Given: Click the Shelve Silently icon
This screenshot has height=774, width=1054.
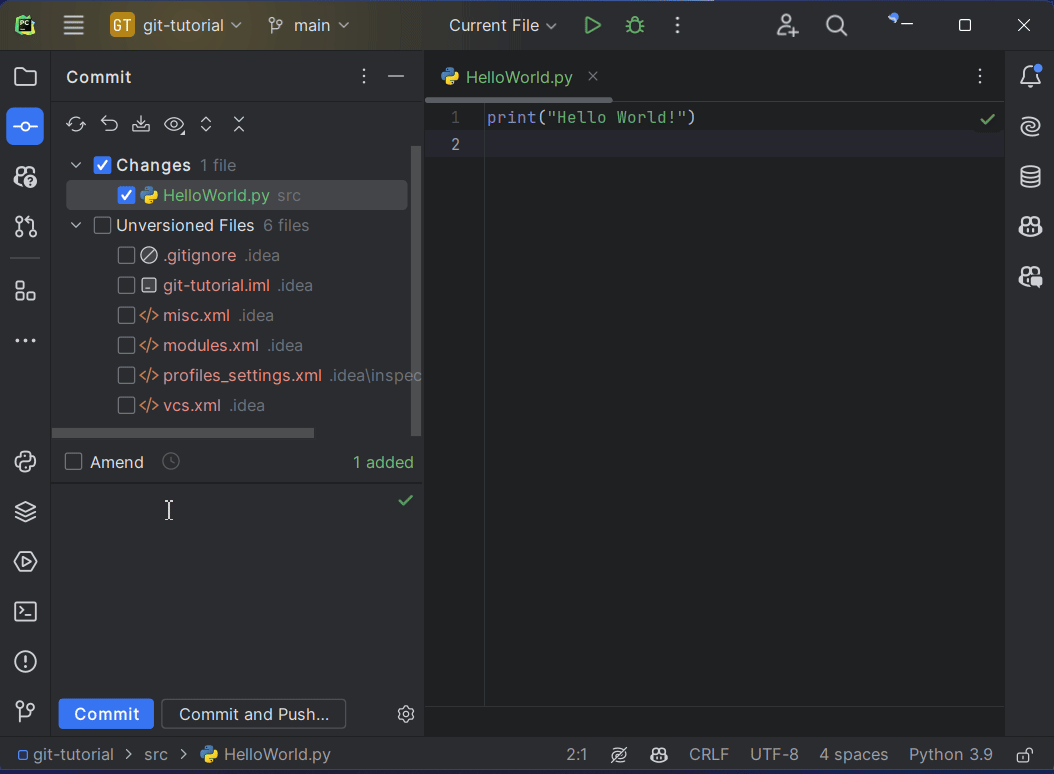Looking at the screenshot, I should (141, 124).
